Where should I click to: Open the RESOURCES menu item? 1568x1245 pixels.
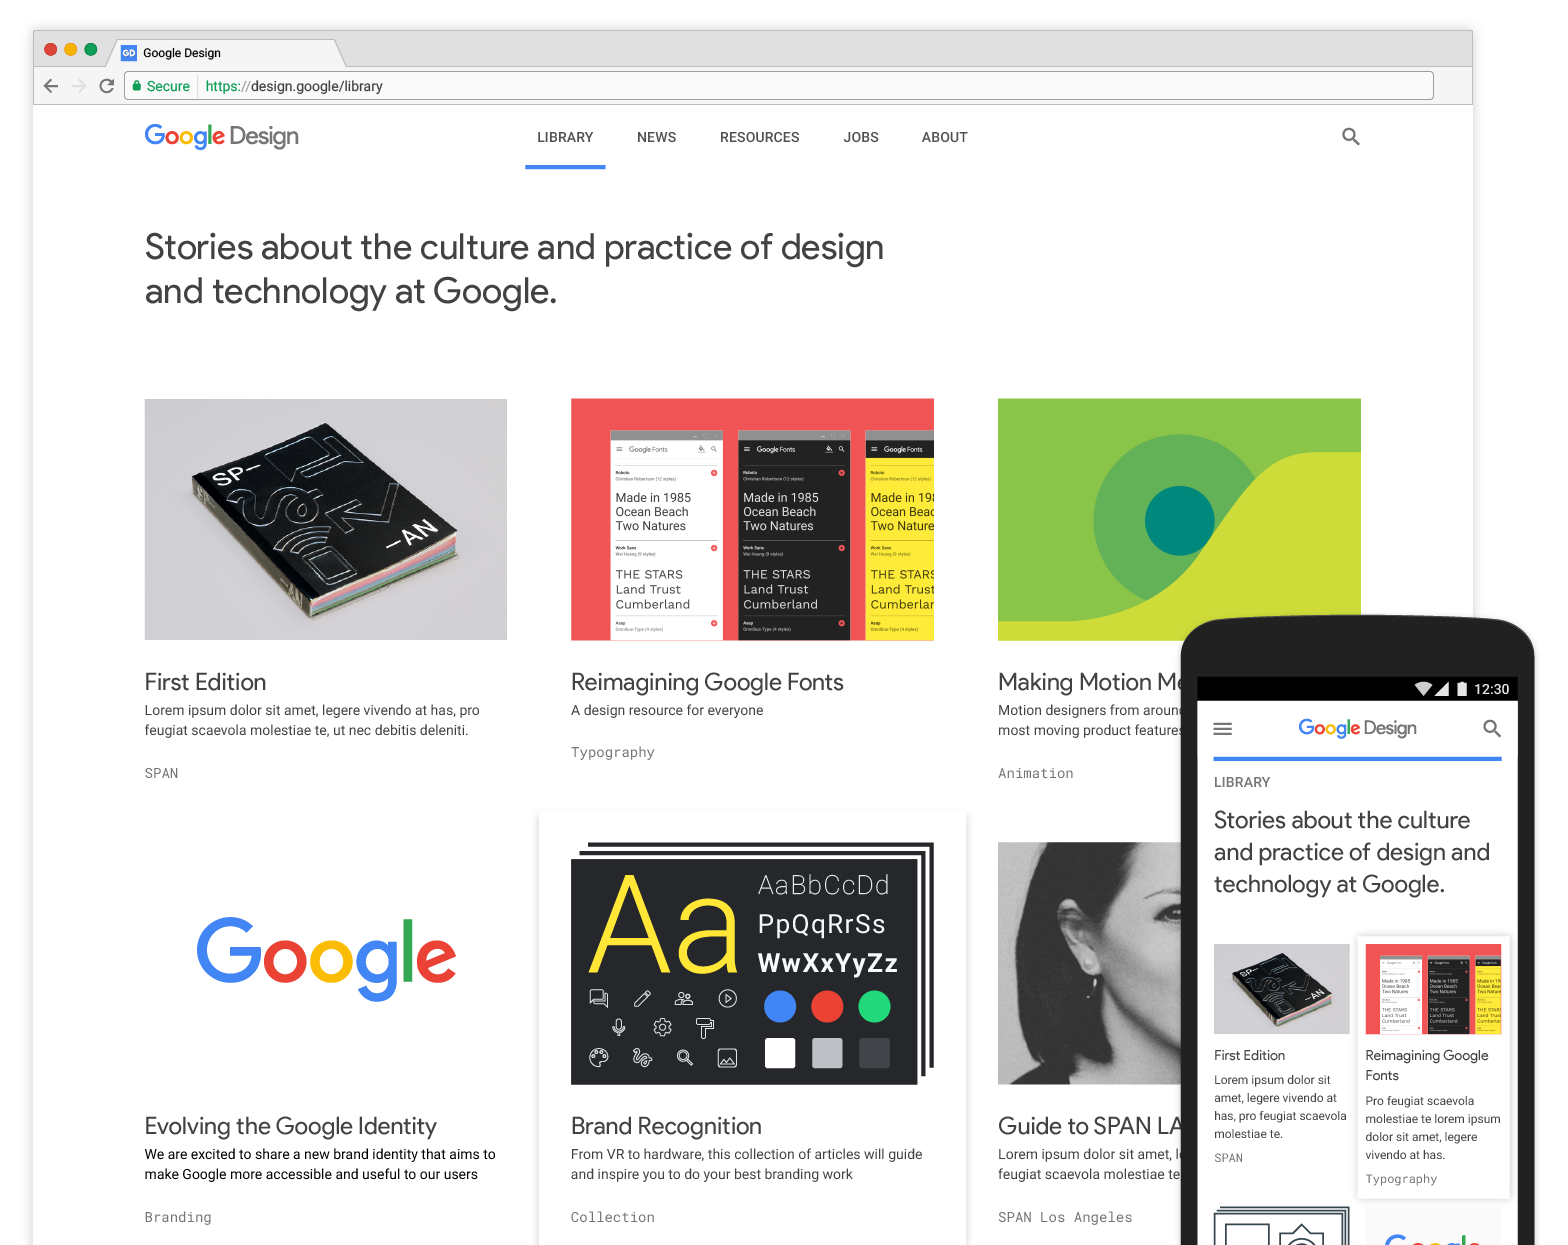(759, 137)
